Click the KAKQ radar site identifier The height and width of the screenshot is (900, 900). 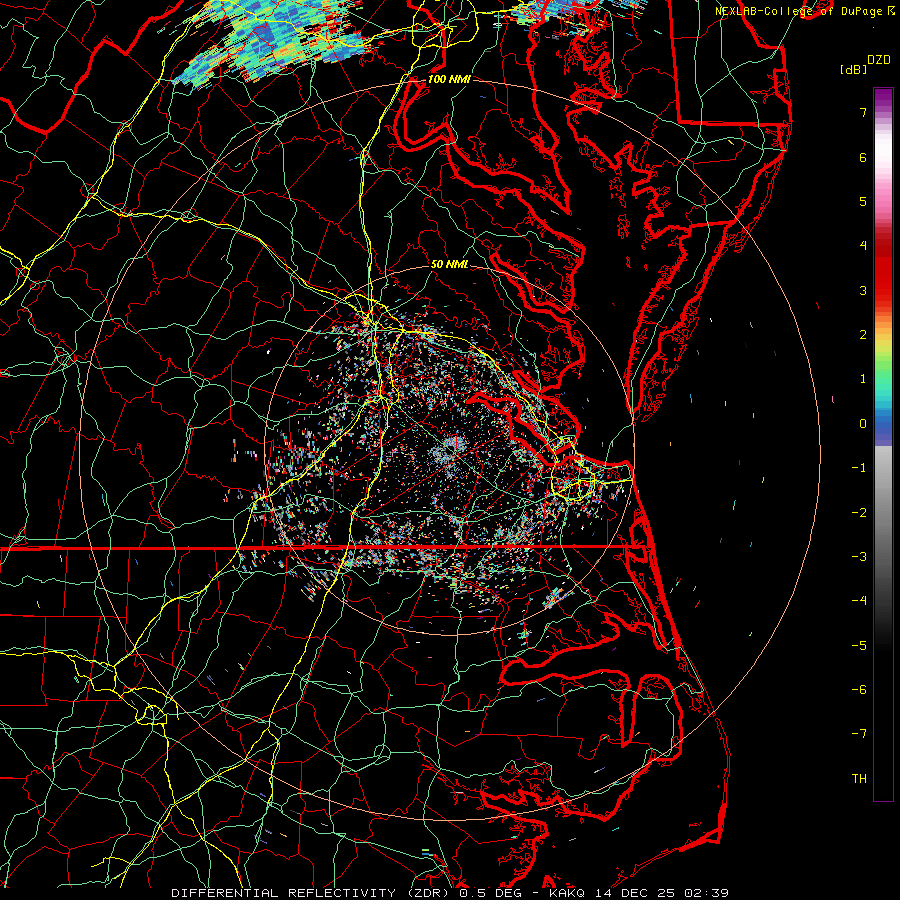[x=567, y=893]
